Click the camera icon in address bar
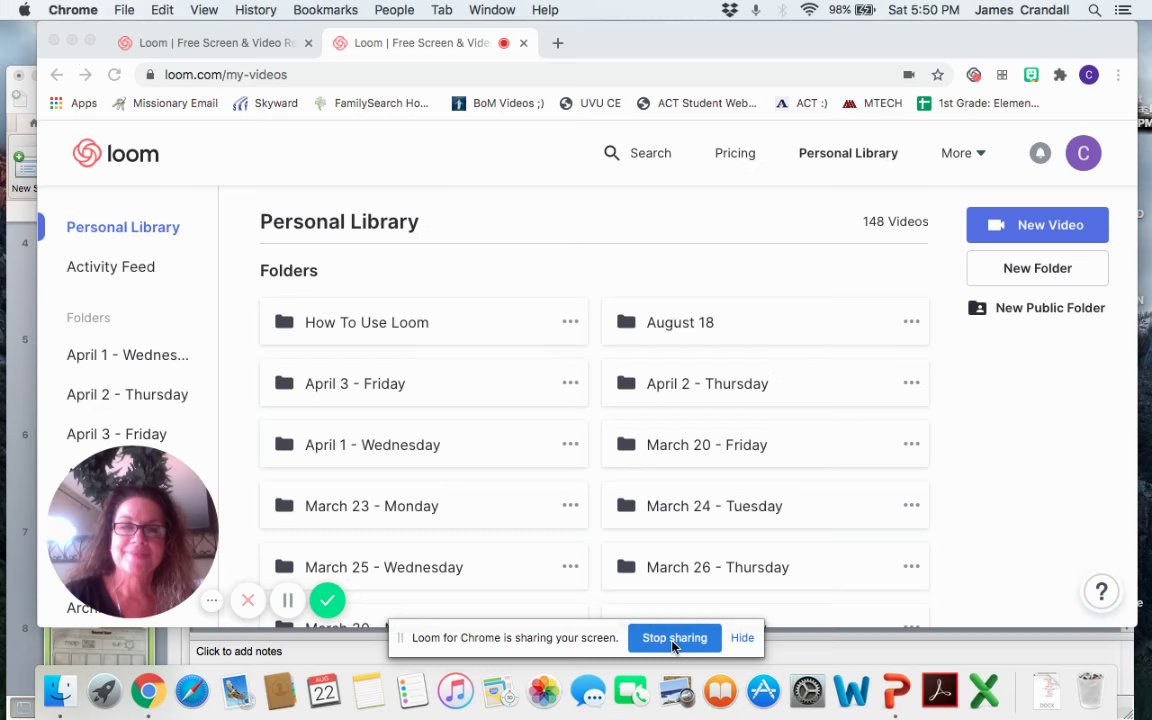Image resolution: width=1152 pixels, height=720 pixels. [x=909, y=74]
